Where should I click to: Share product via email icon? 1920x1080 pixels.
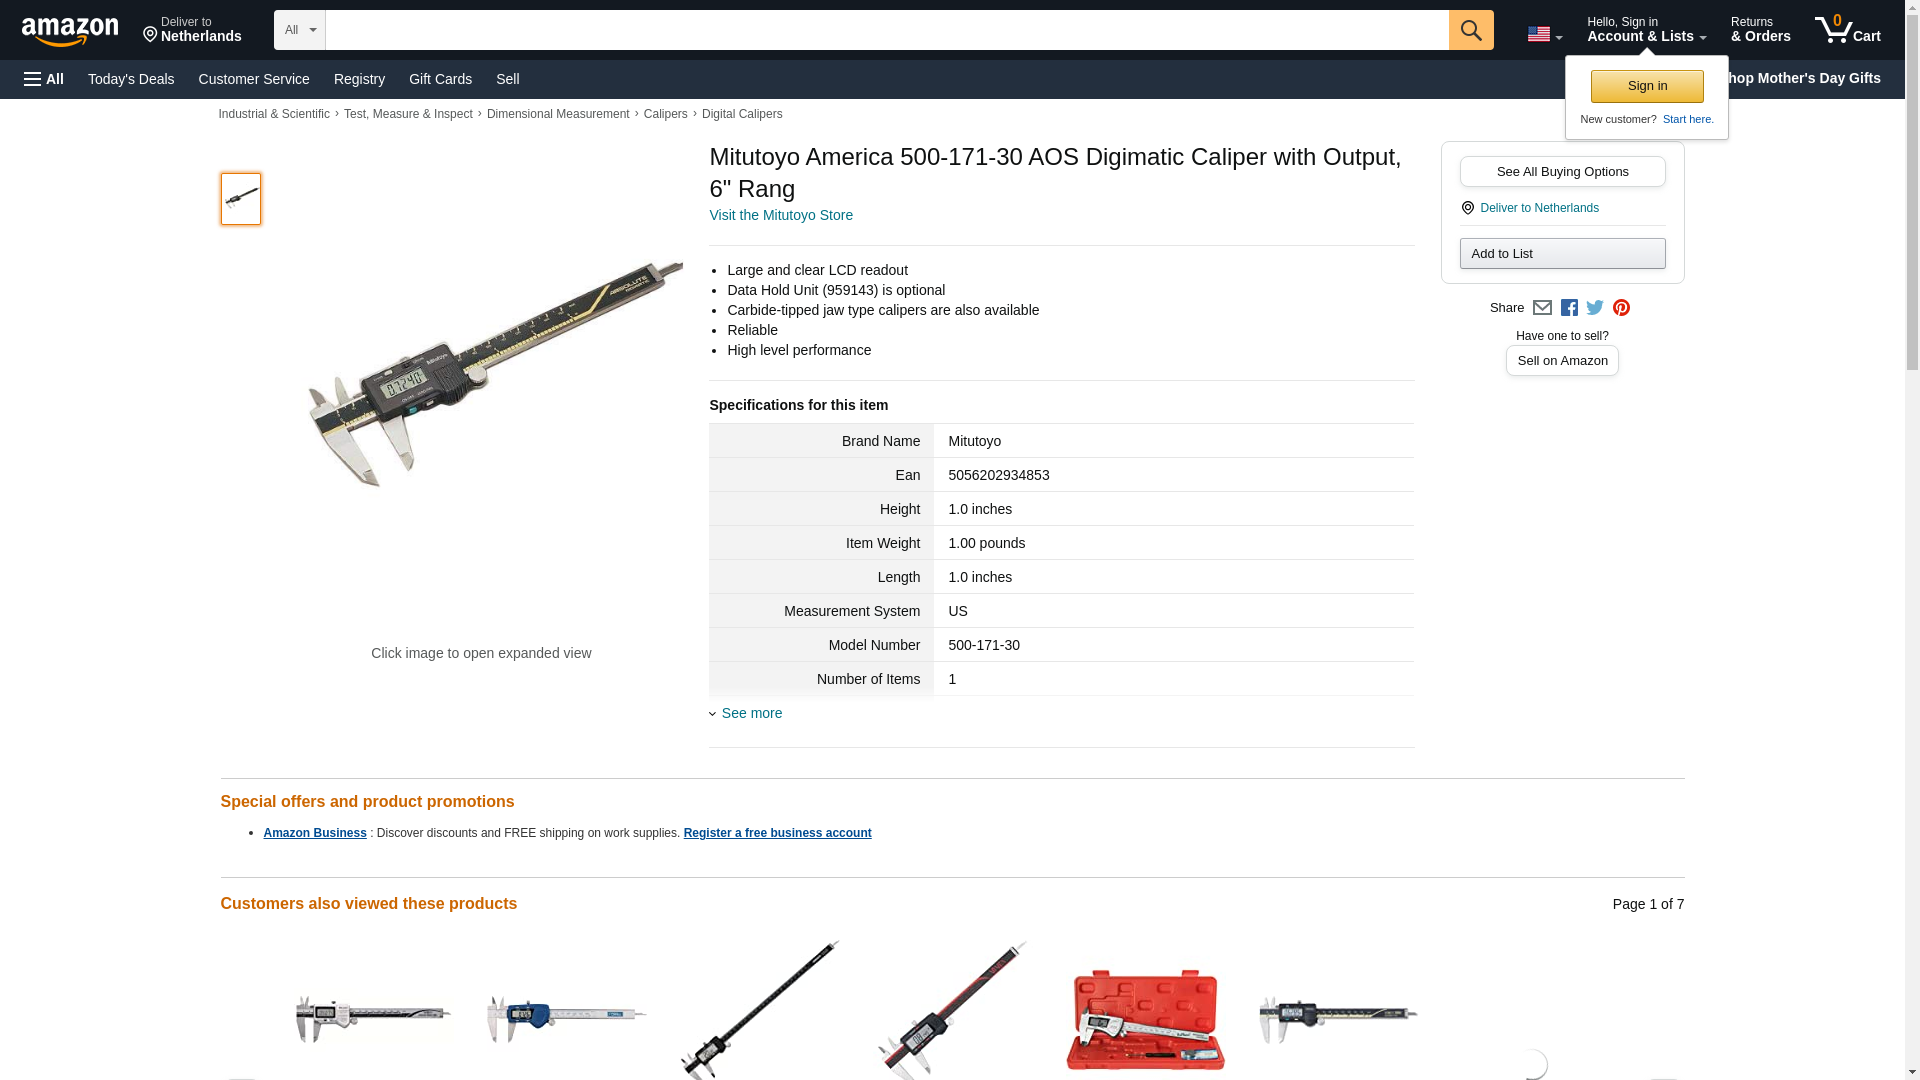click(1542, 308)
